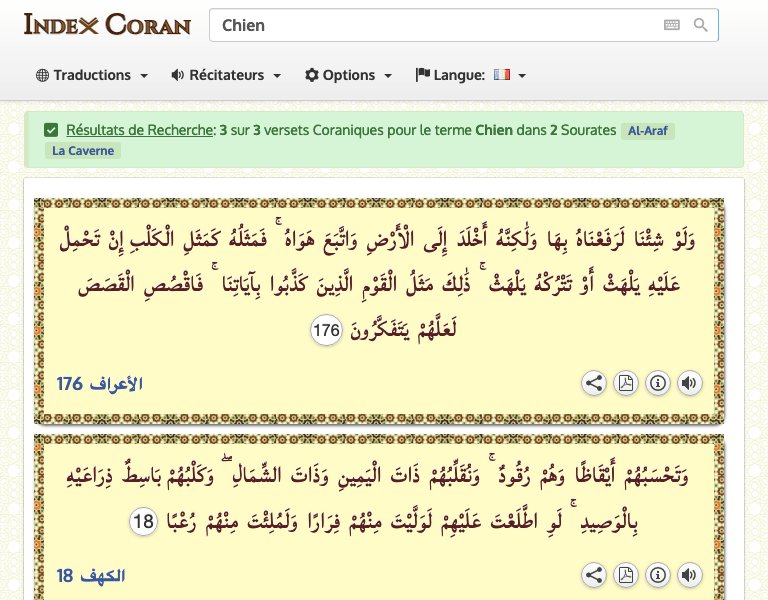This screenshot has width=768, height=600.
Task: Export verse Al-Kahf 18 as PDF
Action: pos(625,575)
